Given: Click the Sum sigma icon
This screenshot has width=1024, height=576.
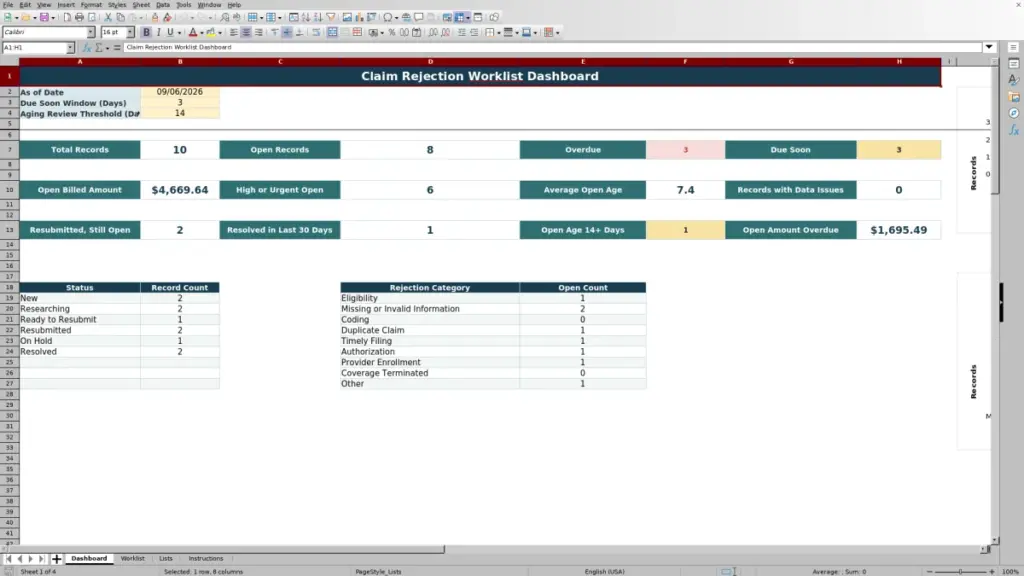Looking at the screenshot, I should tap(99, 48).
